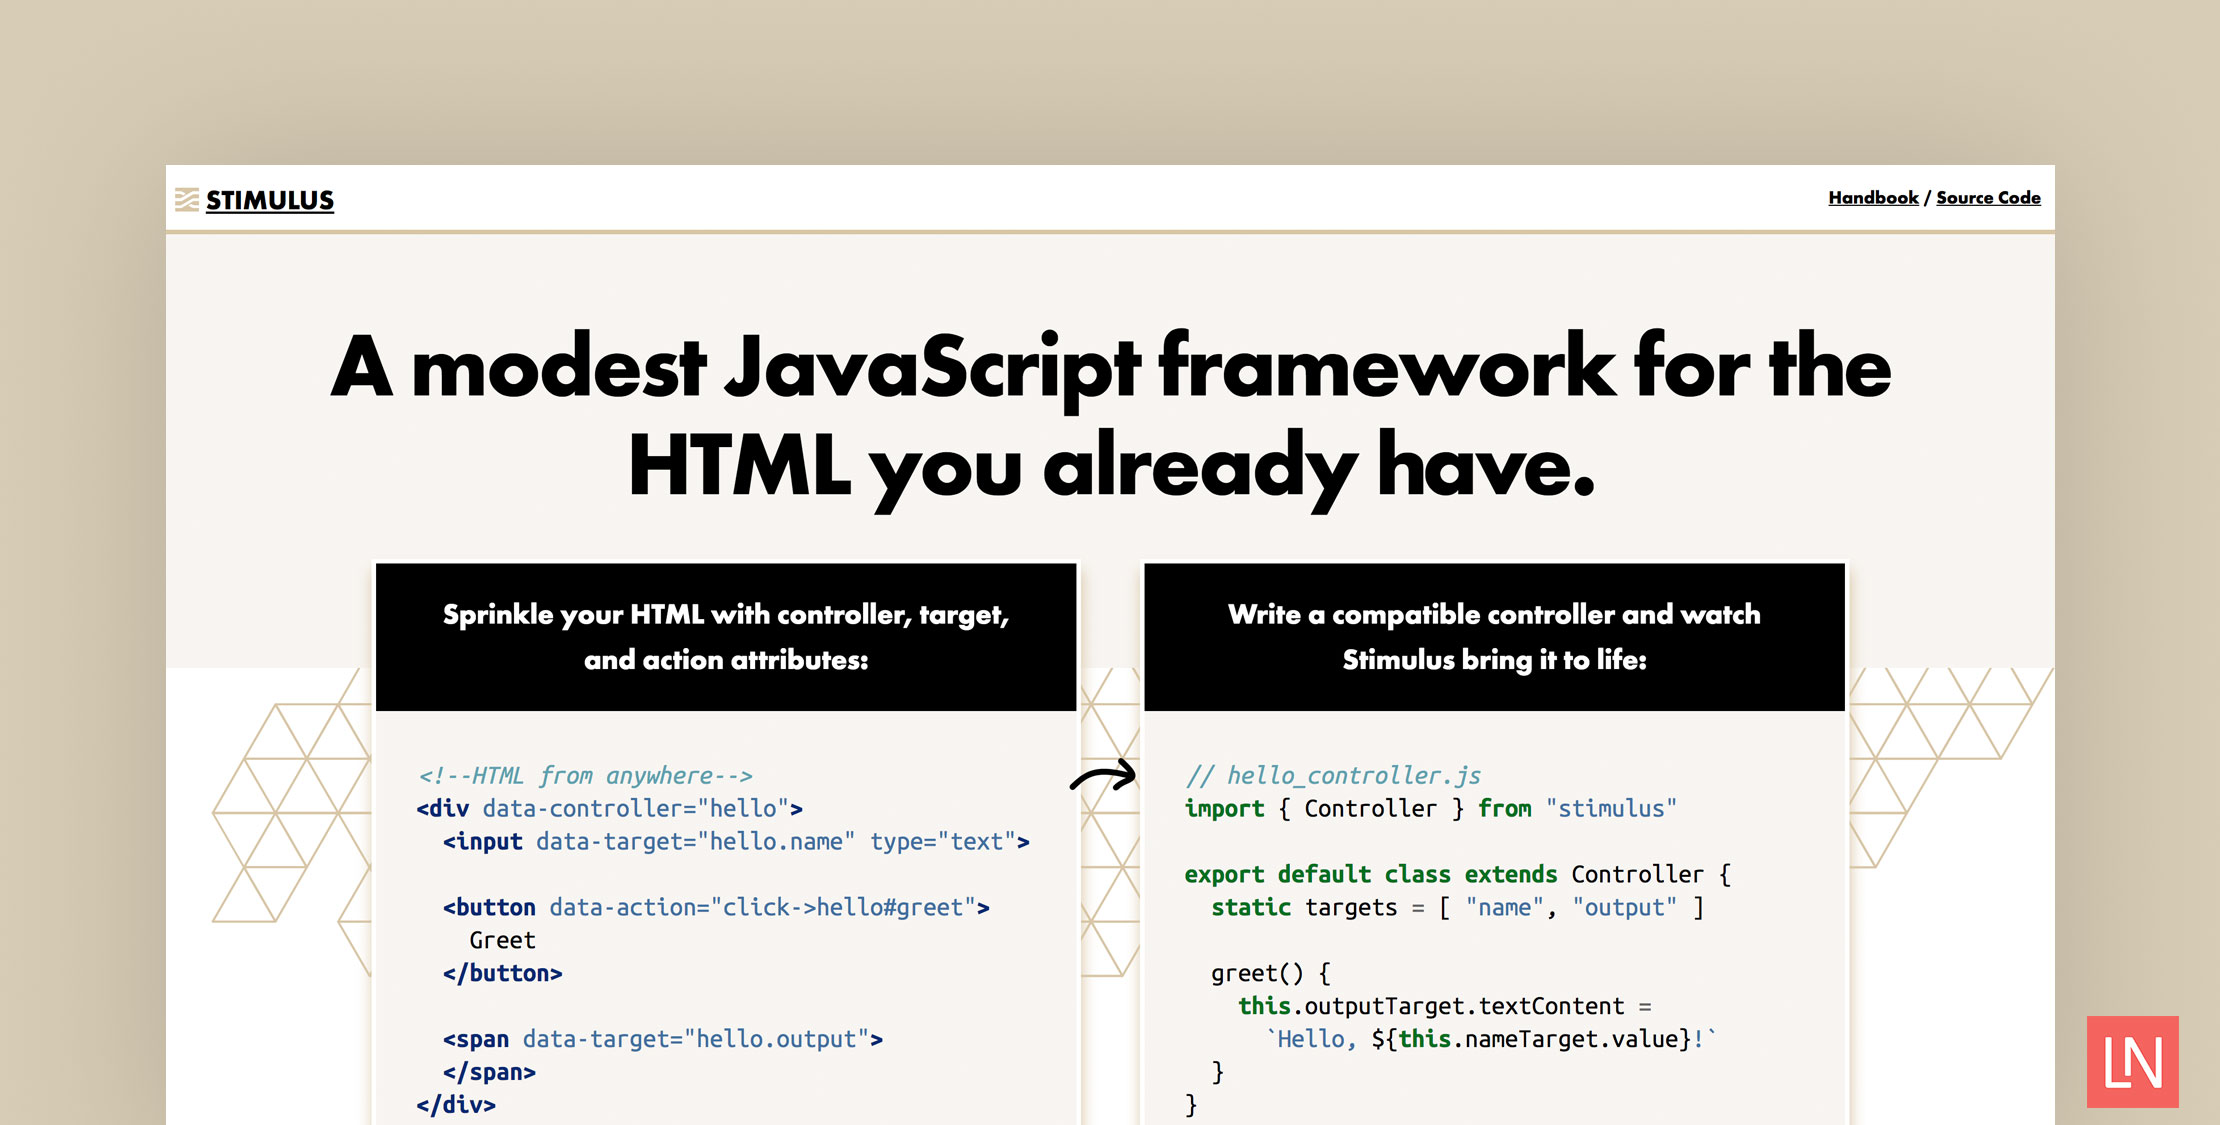Click the slash separator between Handbook and Source Code
The image size is (2220, 1125).
pyautogui.click(x=1929, y=197)
